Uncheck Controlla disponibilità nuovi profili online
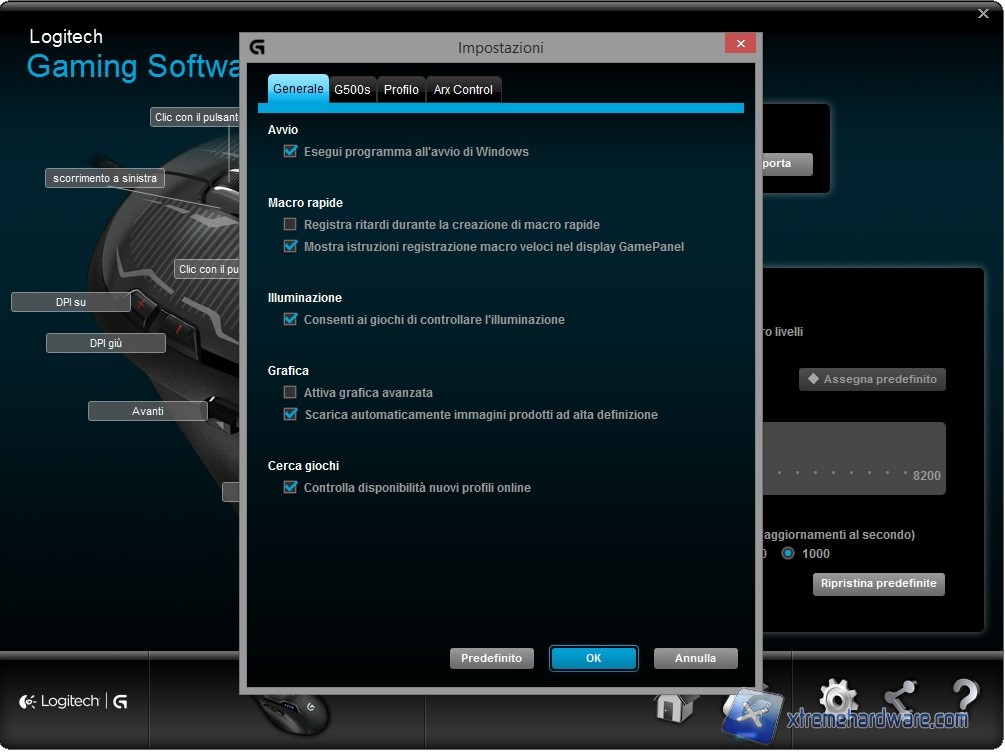The height and width of the screenshot is (752, 1005). [x=290, y=488]
